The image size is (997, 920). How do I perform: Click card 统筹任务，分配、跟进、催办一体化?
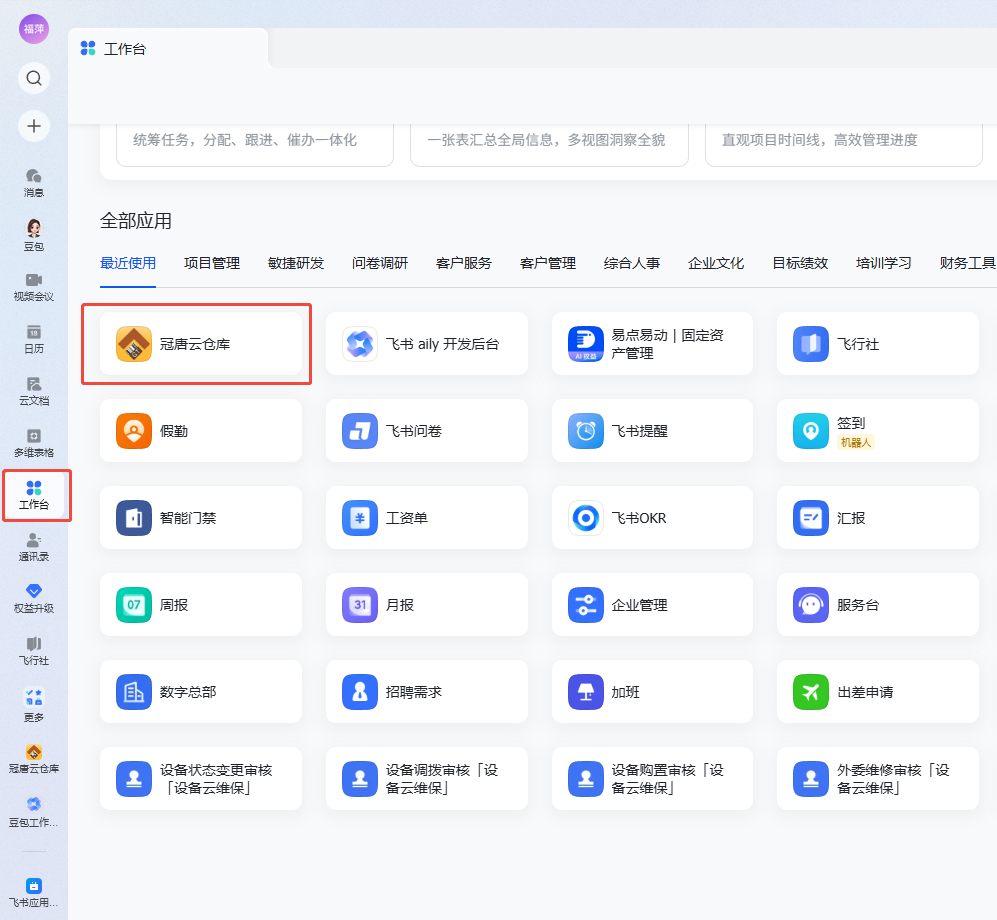(255, 145)
